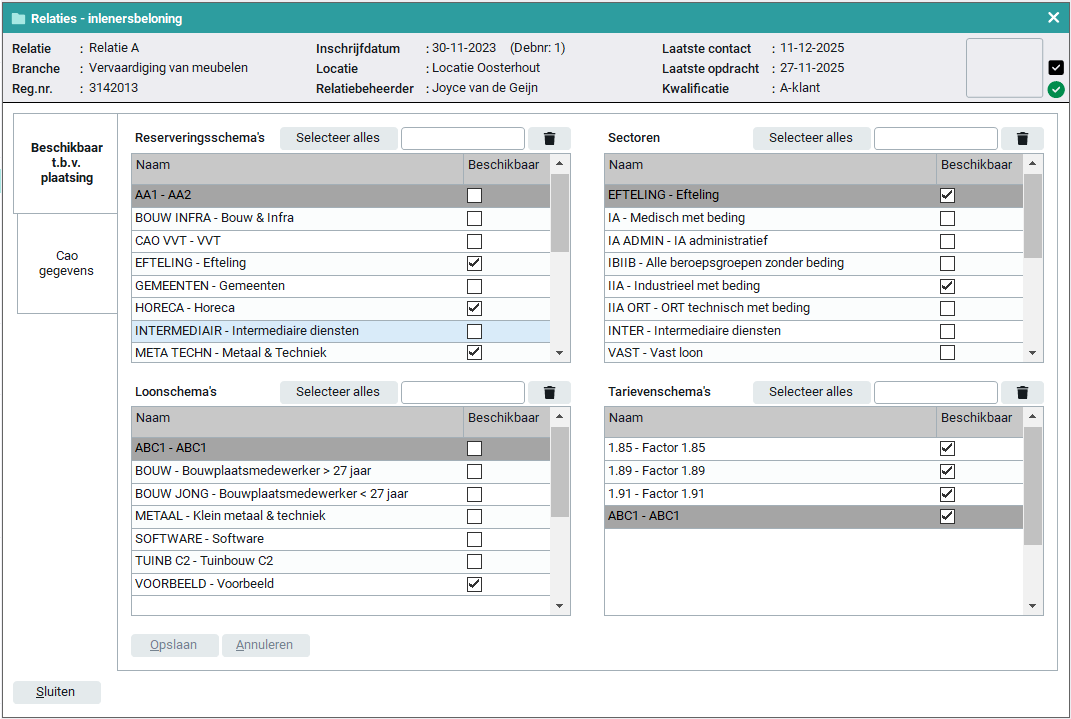Screen dimensions: 1071x719
Task: Switch to Beschikbaar t.b.v. plaatsing tab
Action: click(67, 163)
